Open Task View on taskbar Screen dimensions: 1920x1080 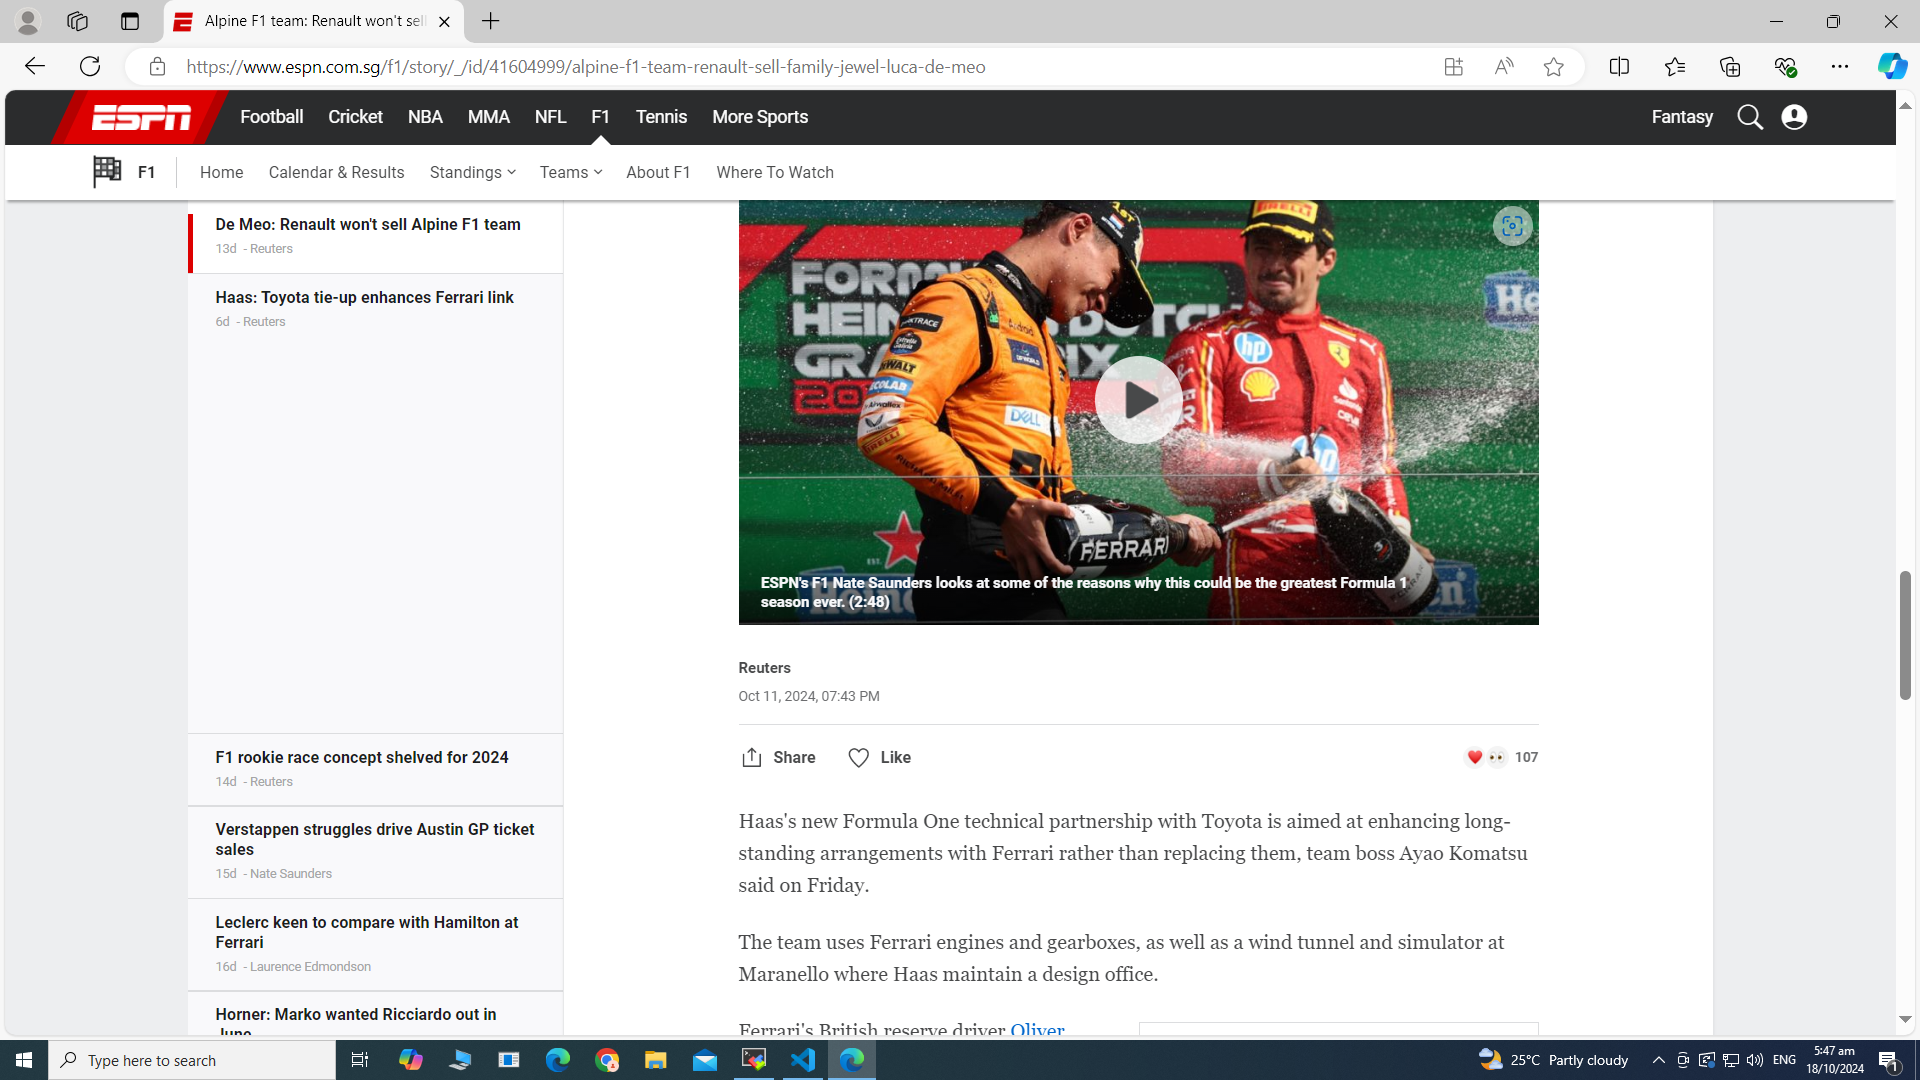(360, 1060)
